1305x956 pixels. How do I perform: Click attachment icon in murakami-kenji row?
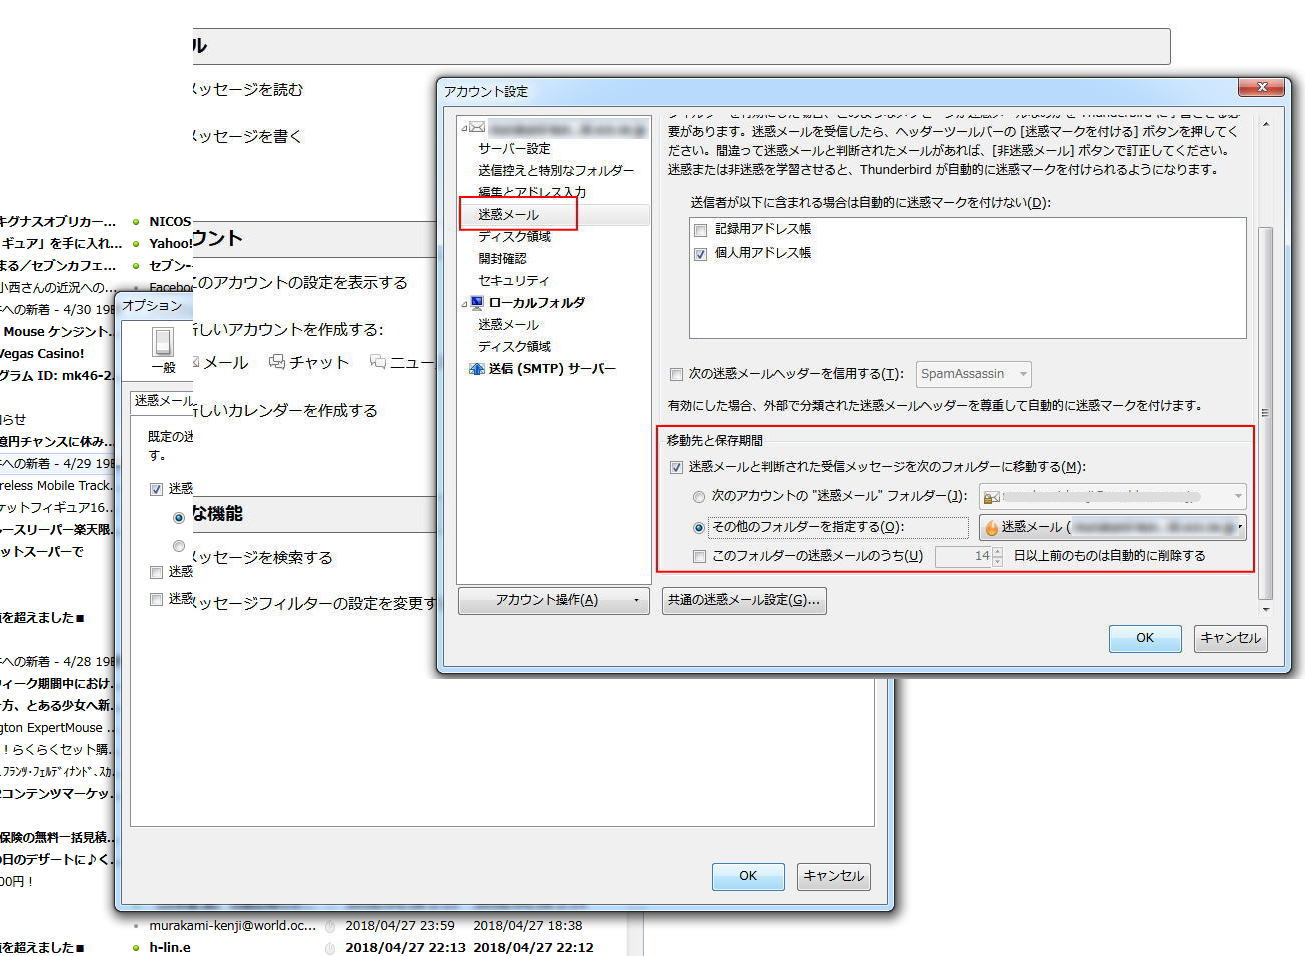pos(330,926)
